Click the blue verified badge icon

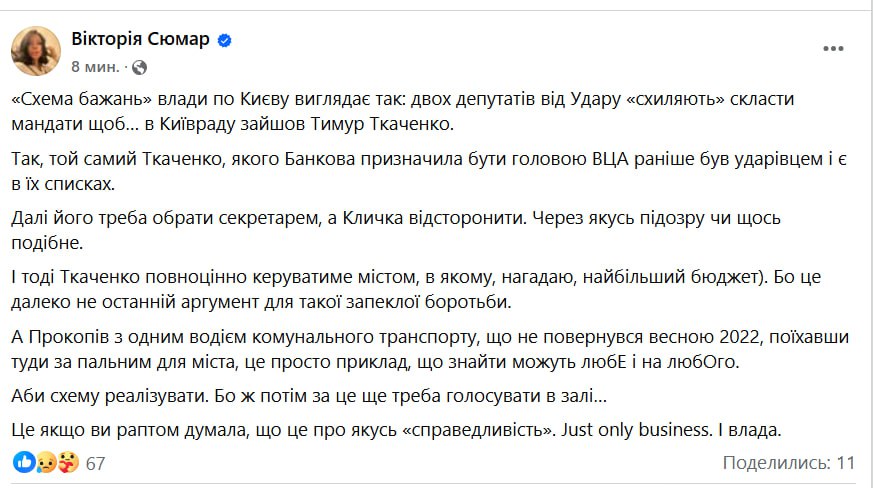coord(224,40)
